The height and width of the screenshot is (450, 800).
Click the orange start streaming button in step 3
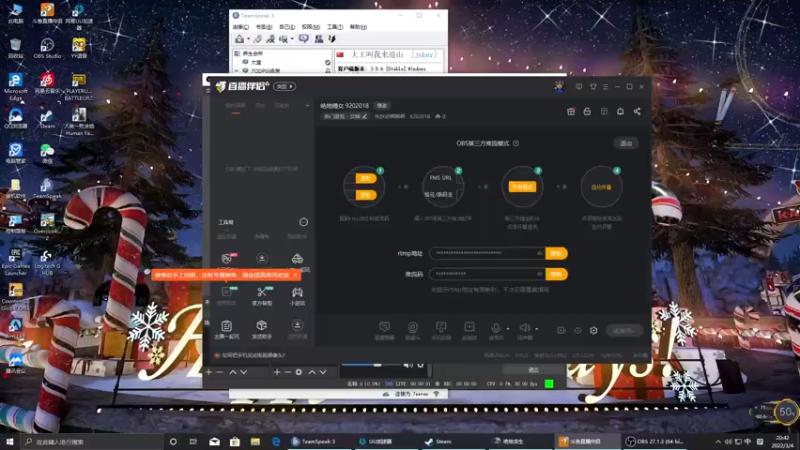(x=522, y=187)
